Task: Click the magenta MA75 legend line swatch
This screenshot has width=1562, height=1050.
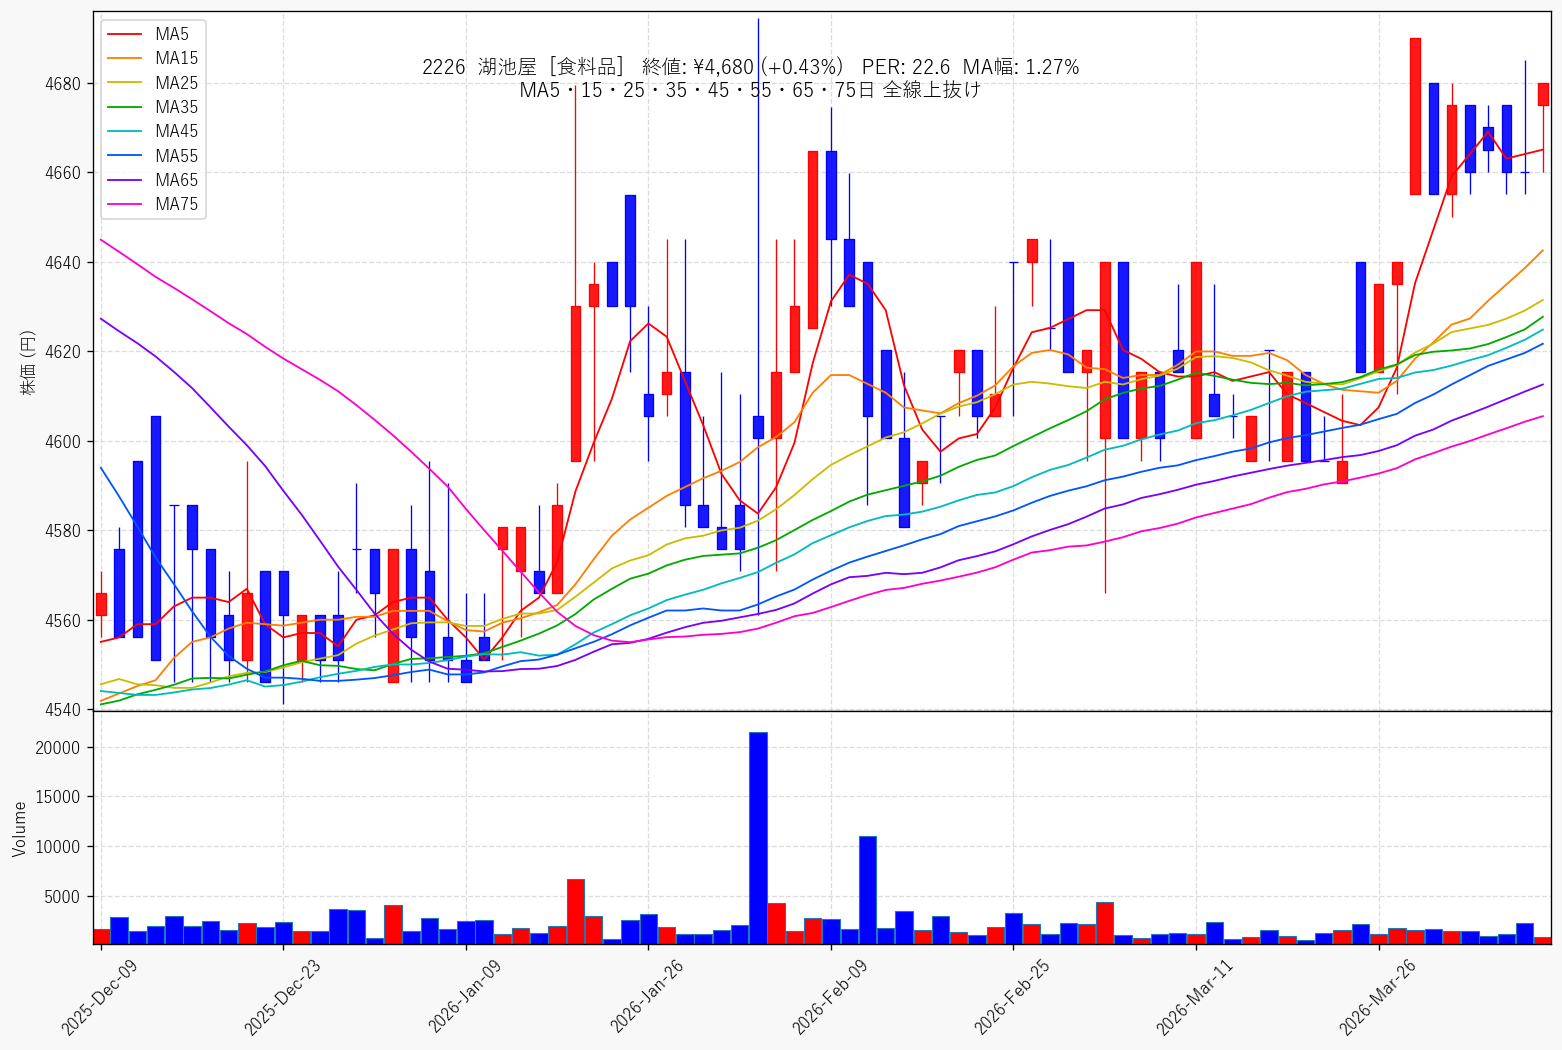Action: pos(125,204)
